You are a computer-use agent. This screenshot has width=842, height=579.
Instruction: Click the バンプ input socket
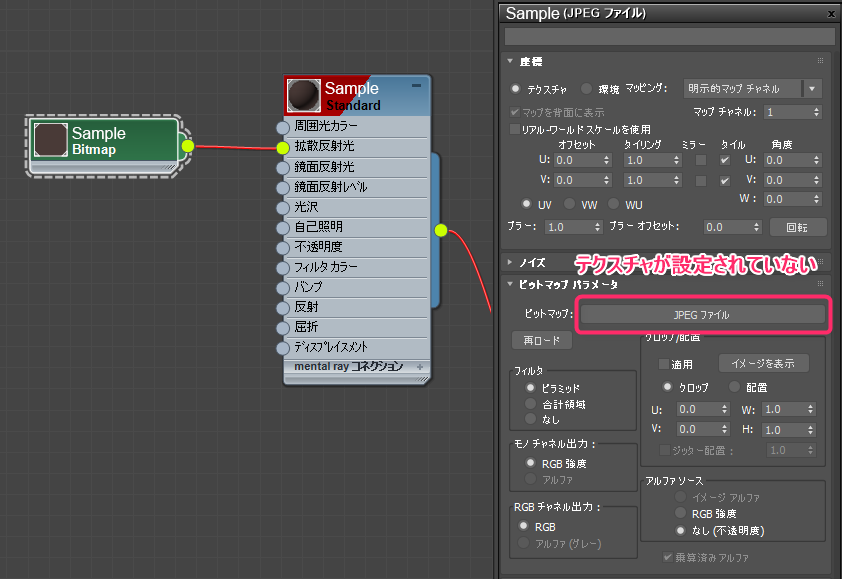point(283,287)
